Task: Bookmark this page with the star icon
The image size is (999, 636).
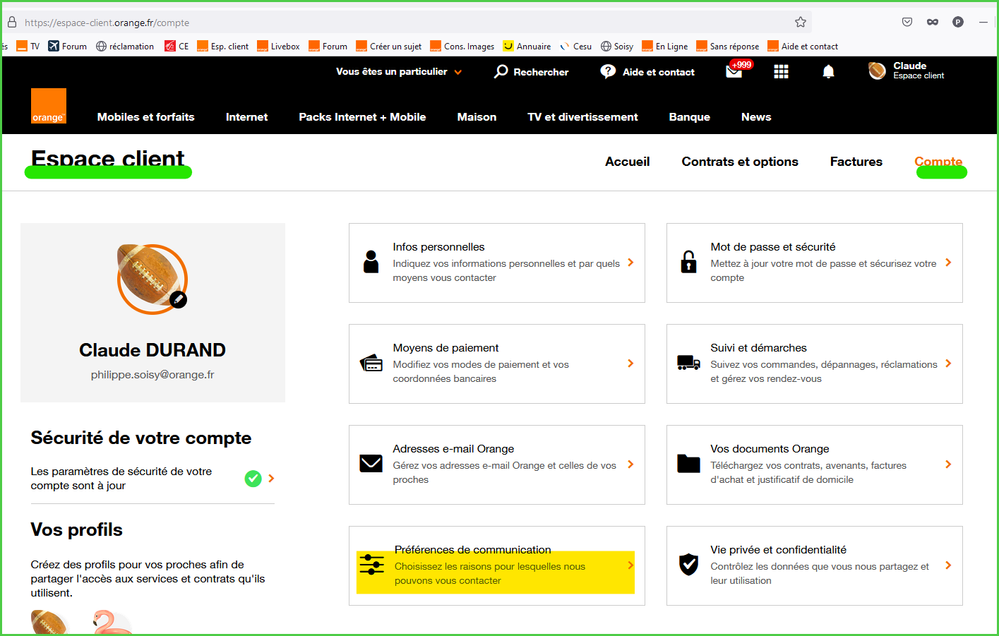Action: (x=800, y=22)
